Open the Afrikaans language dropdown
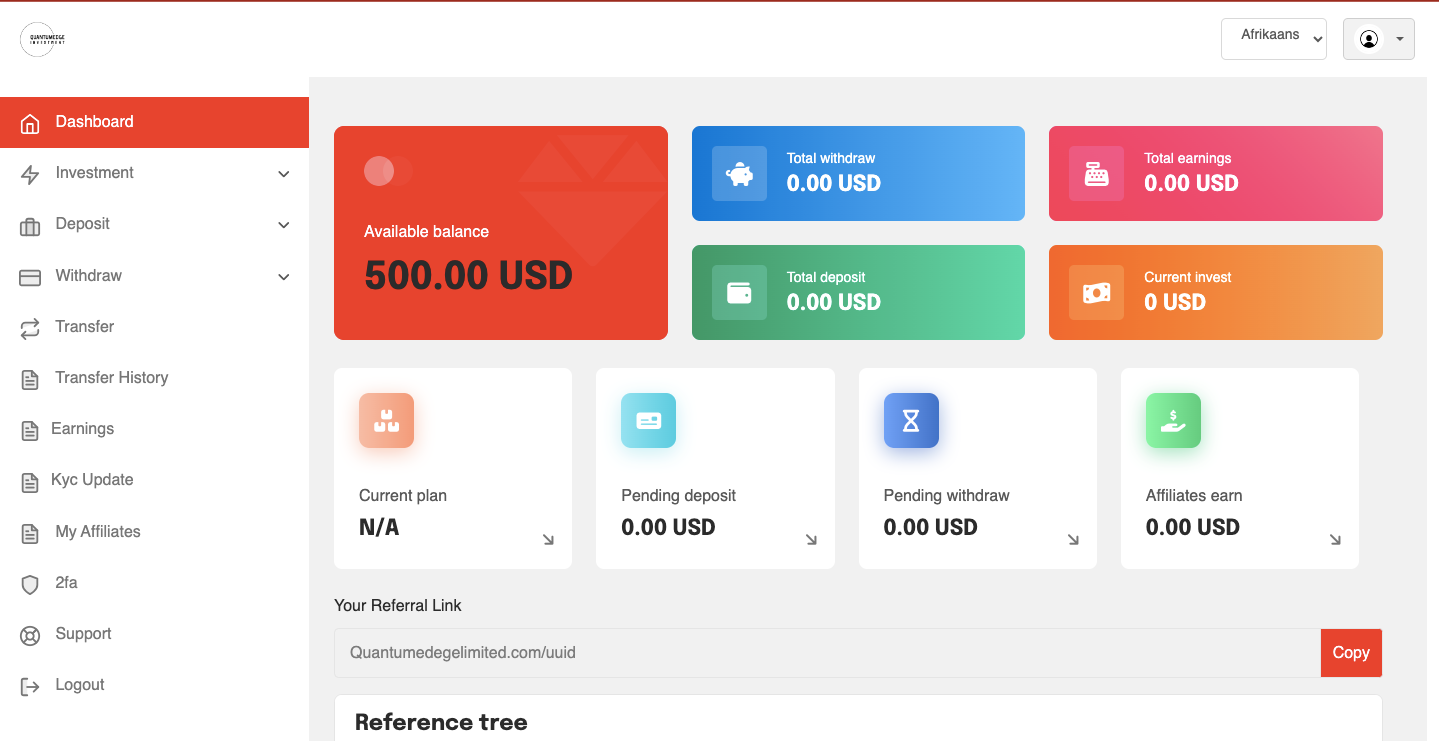This screenshot has height=741, width=1439. click(1273, 39)
